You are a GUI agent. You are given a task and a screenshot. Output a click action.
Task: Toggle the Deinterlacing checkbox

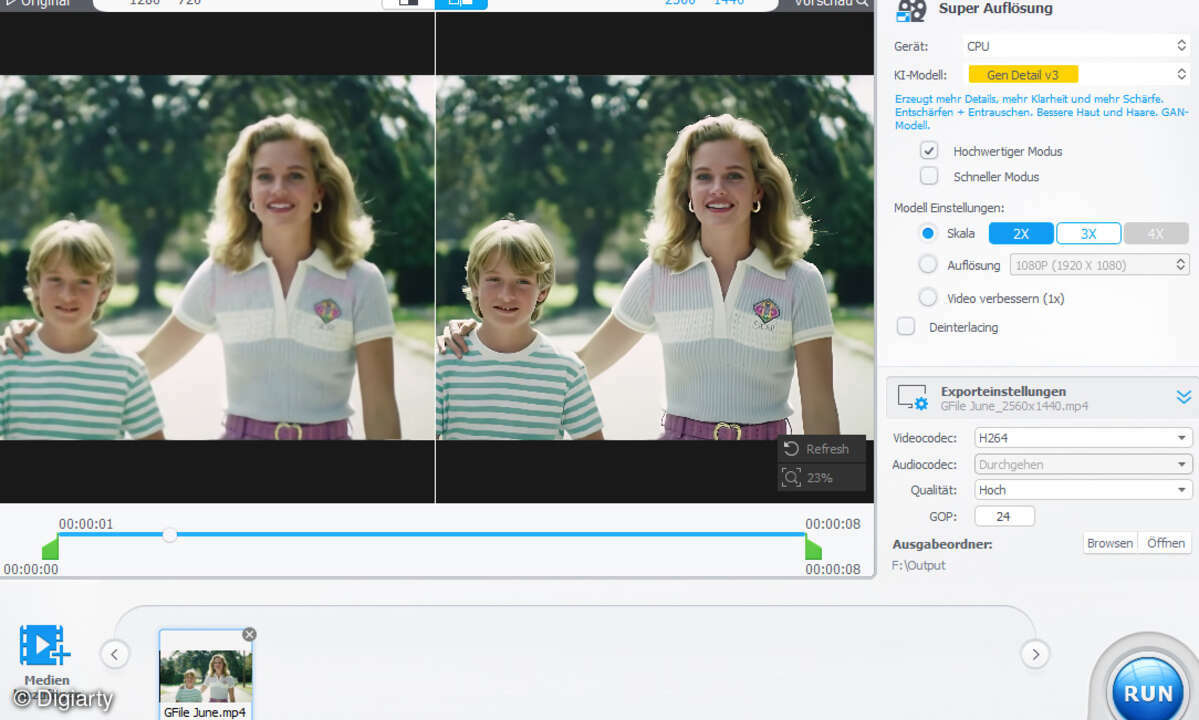click(906, 326)
